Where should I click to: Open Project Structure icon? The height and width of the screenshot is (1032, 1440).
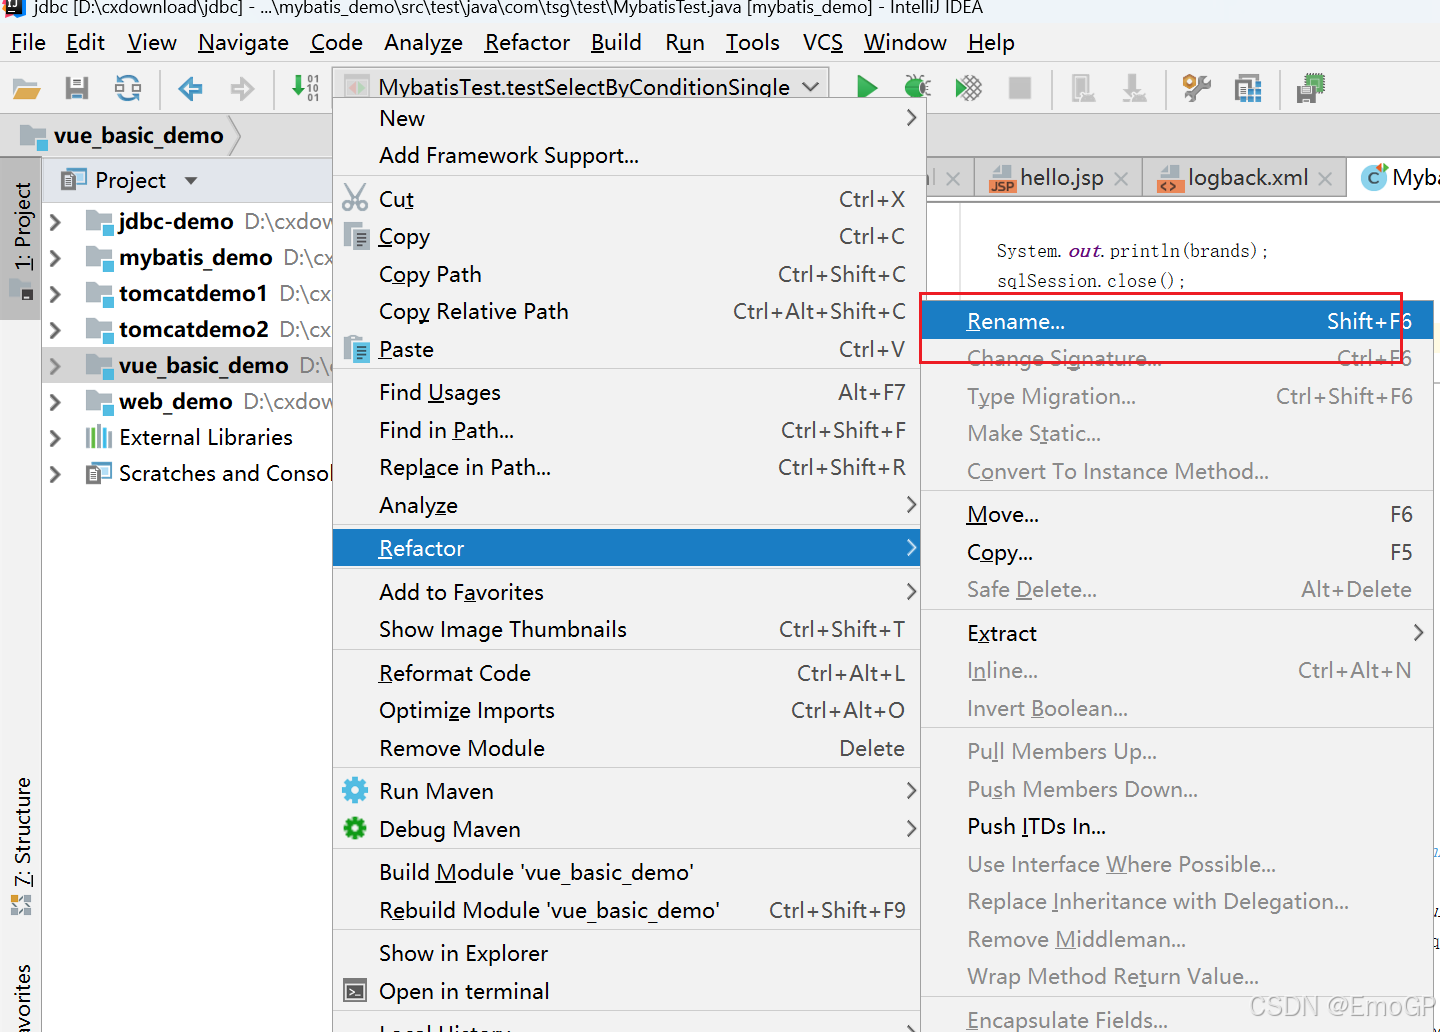click(x=1248, y=88)
